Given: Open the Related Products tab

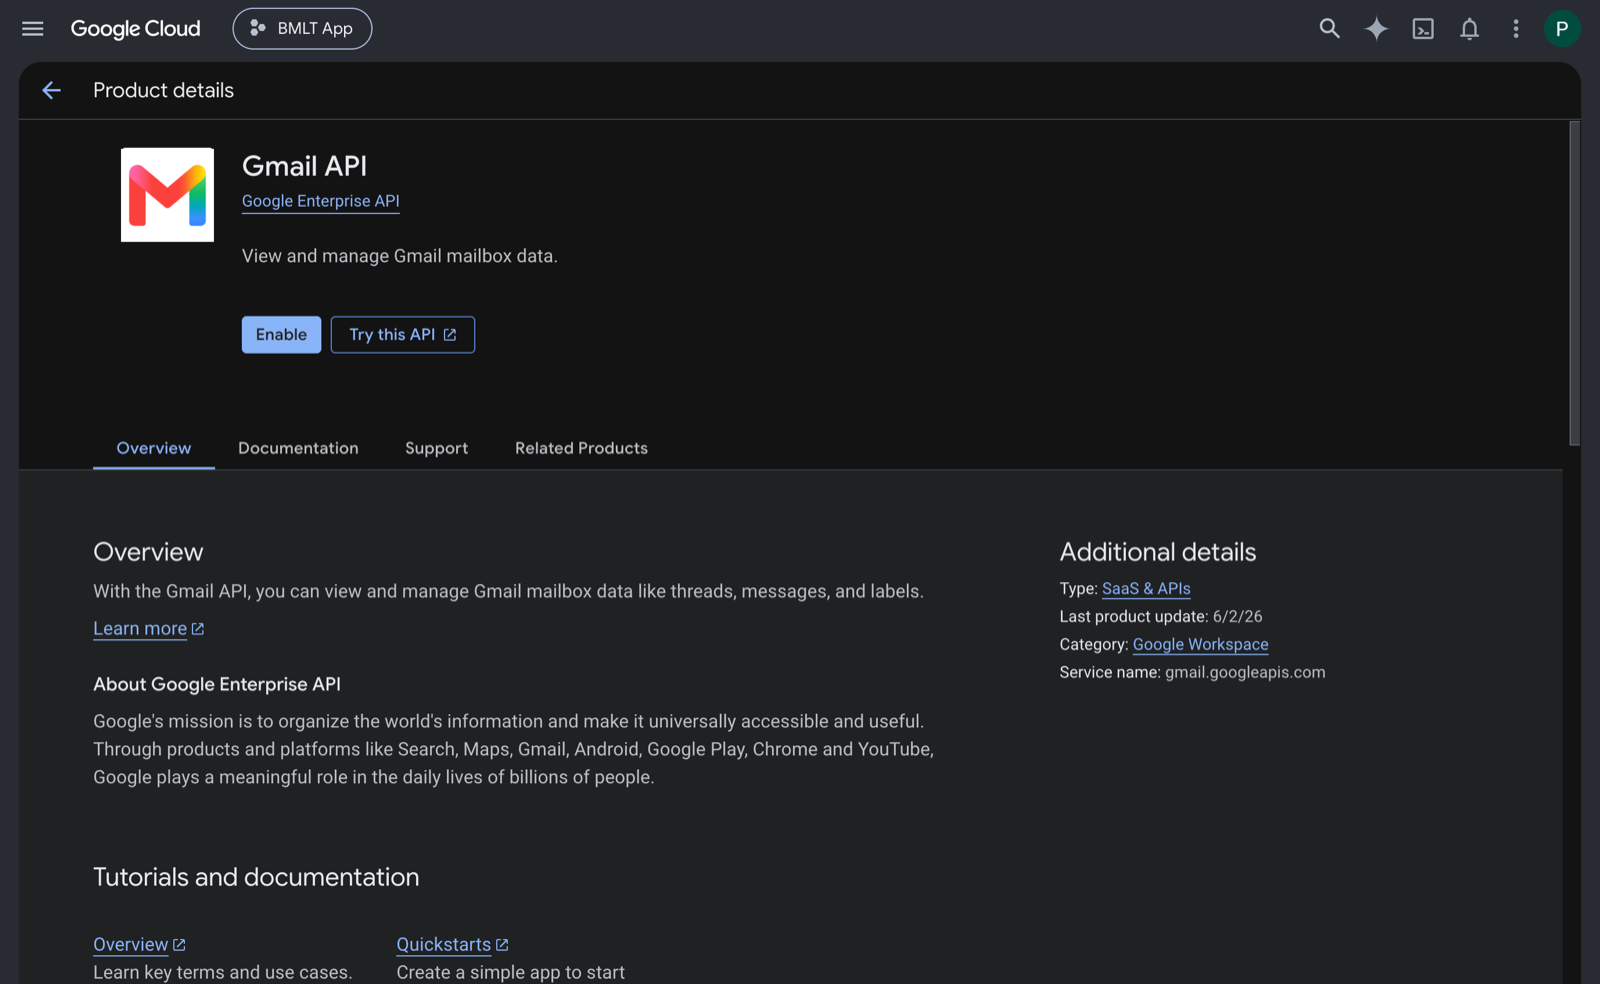Looking at the screenshot, I should (x=581, y=448).
